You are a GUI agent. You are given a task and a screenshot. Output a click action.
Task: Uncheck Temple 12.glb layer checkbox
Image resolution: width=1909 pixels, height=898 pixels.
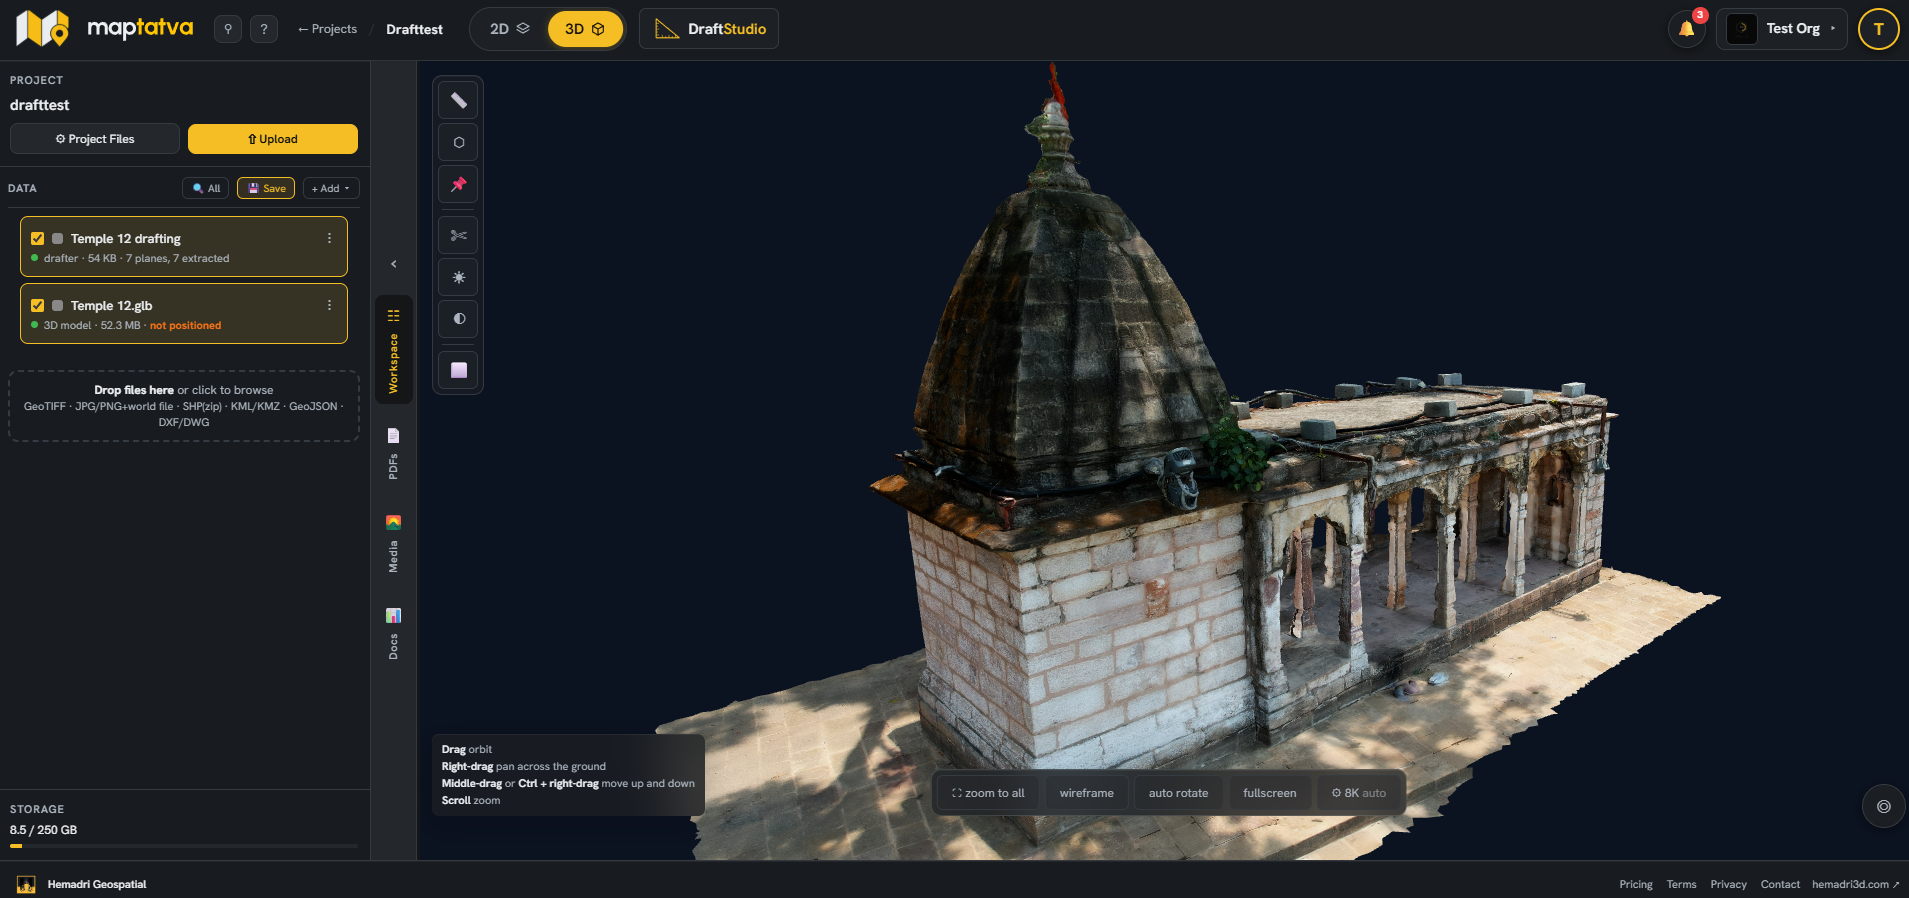tap(38, 306)
